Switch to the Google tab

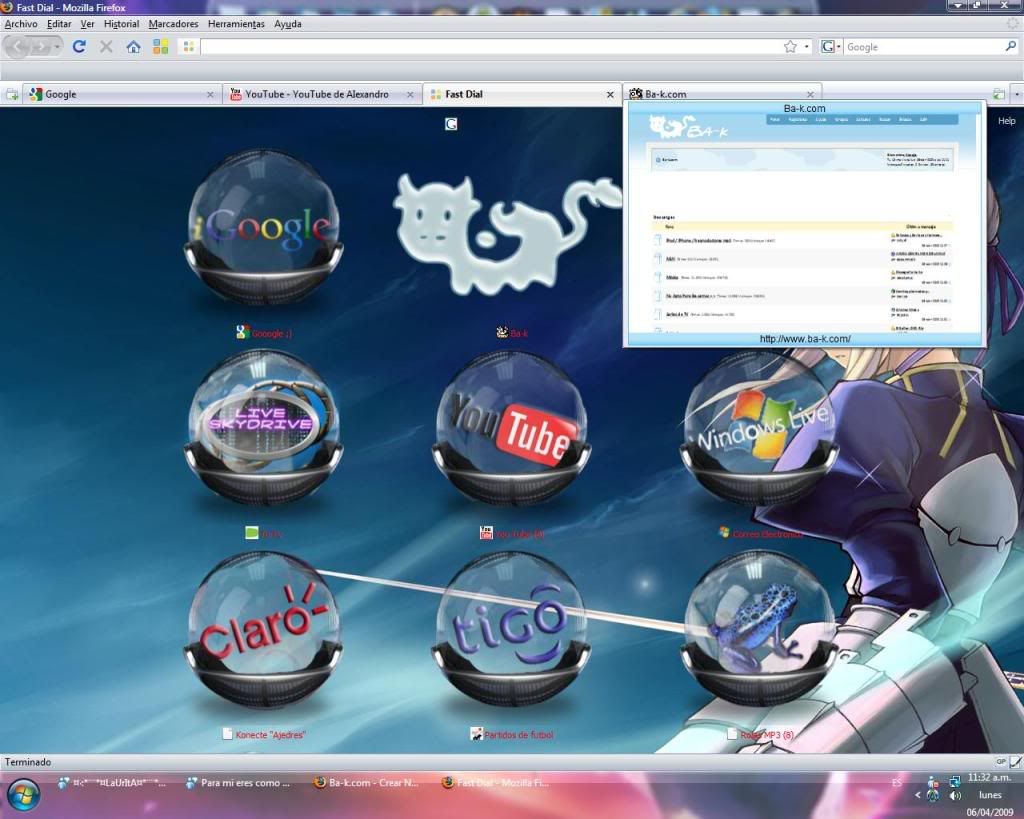[x=121, y=95]
